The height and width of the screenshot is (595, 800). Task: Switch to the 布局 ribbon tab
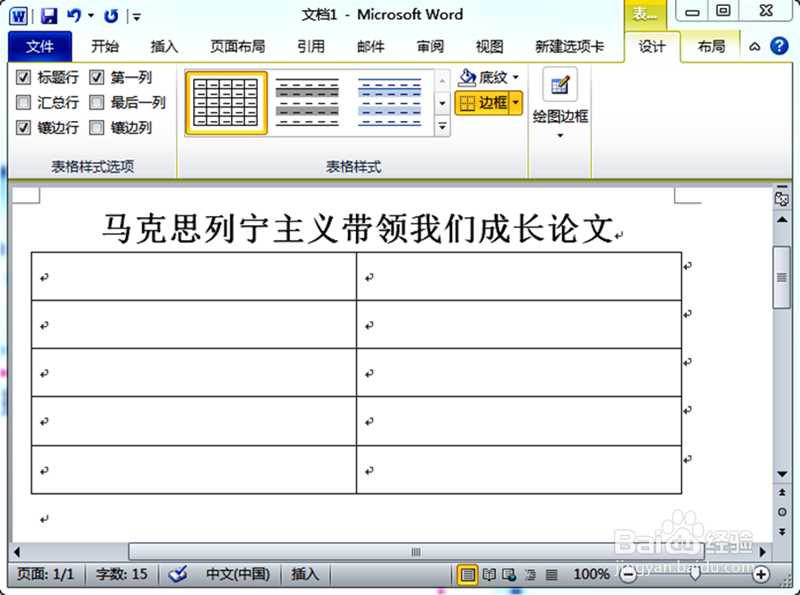tap(711, 45)
